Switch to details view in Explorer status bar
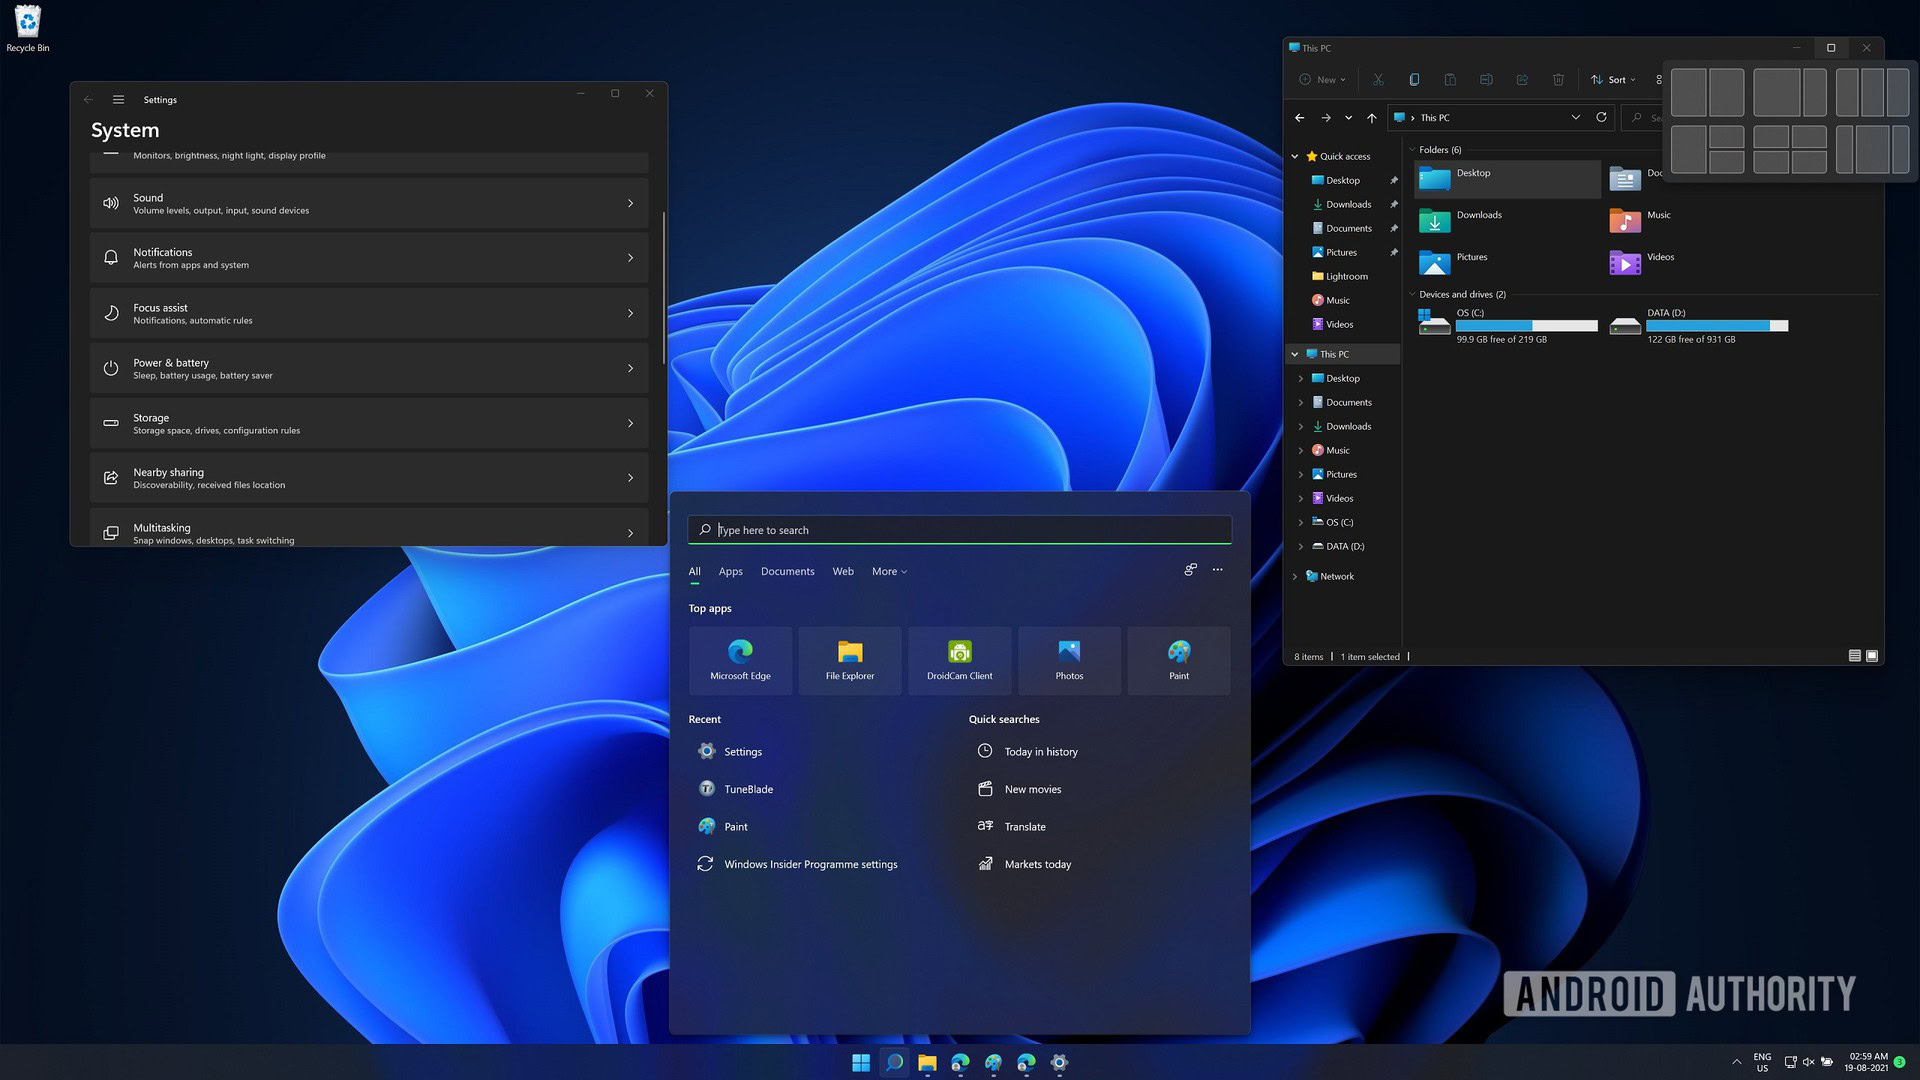 click(1854, 656)
